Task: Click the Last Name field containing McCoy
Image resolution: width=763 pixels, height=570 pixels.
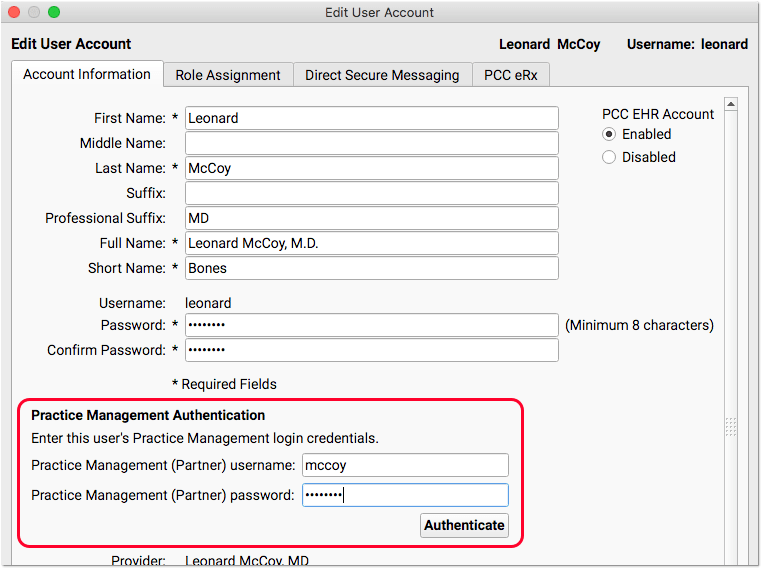Action: (x=371, y=168)
